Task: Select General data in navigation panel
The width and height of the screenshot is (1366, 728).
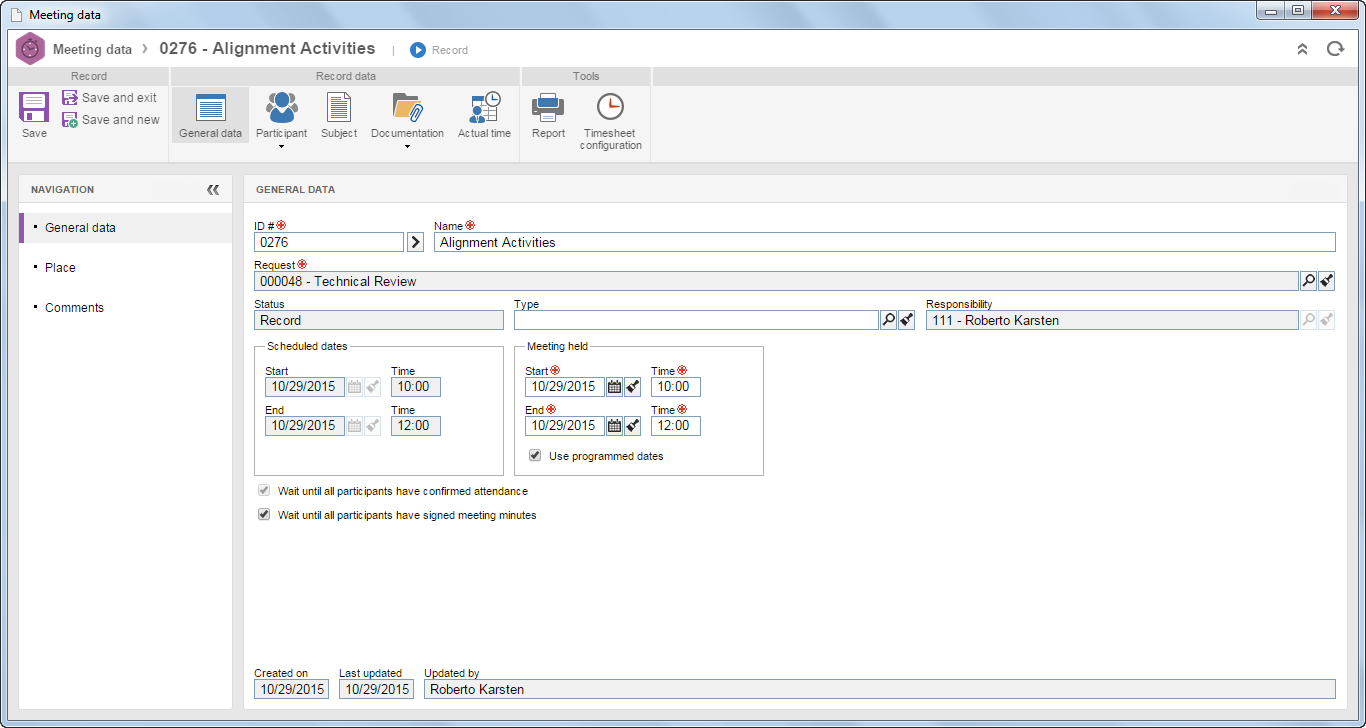Action: pyautogui.click(x=125, y=228)
